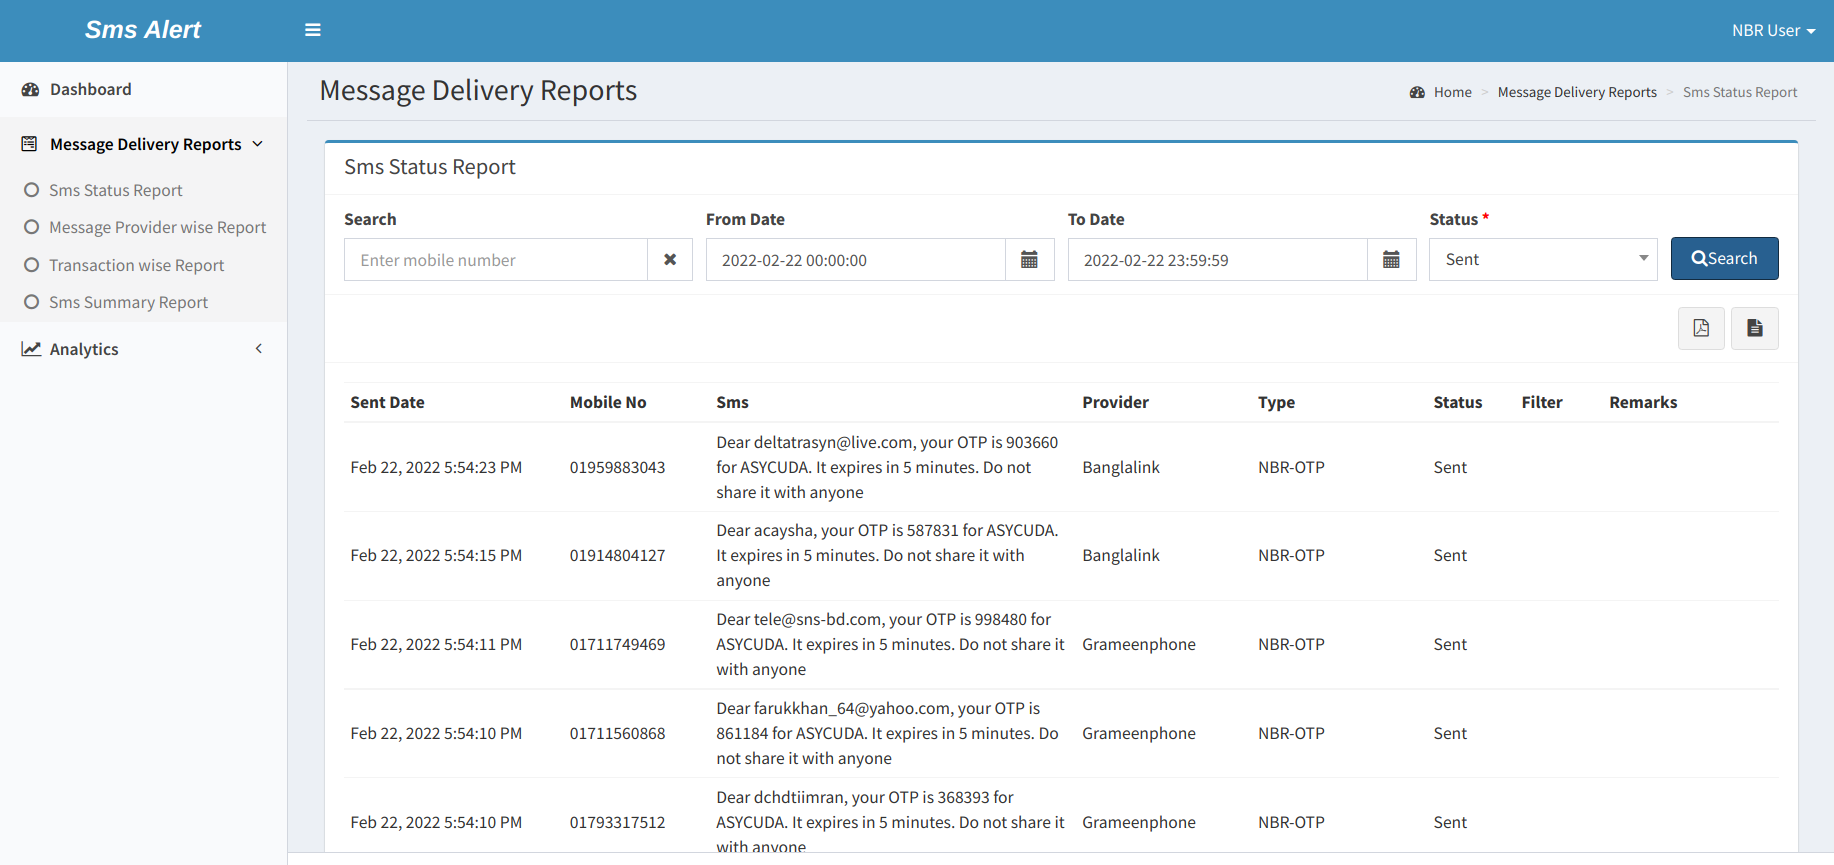
Task: Click the Filter column header
Action: click(x=1541, y=402)
